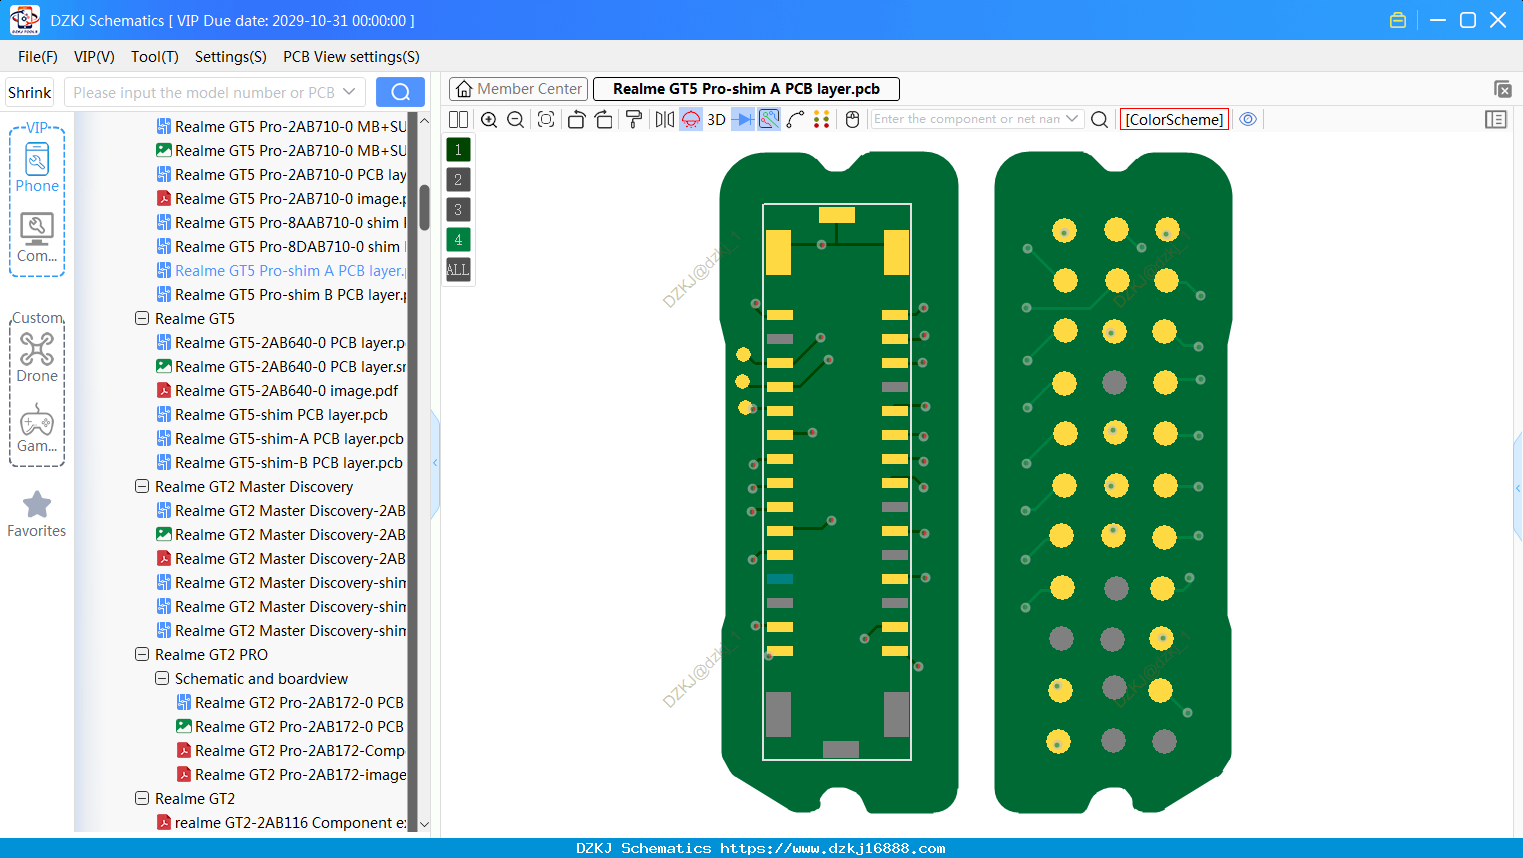Collapse the left file tree panel handle

[435, 462]
